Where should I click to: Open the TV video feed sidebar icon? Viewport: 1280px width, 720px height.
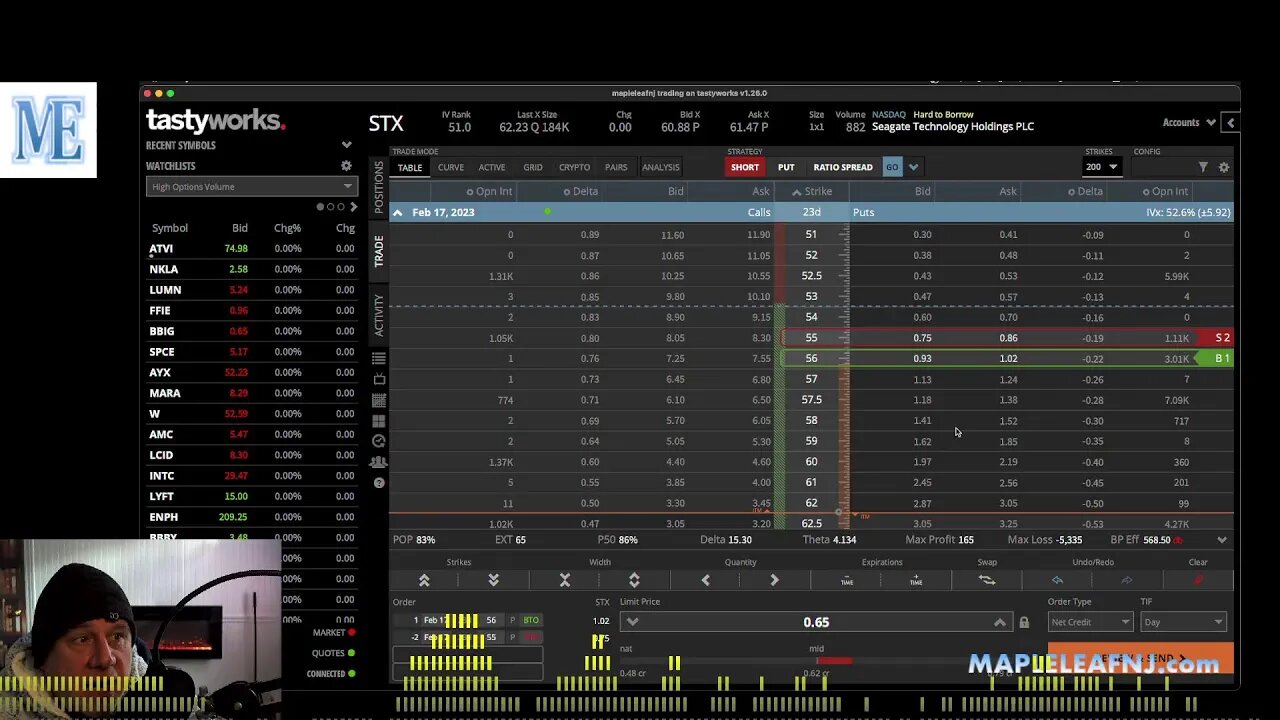(x=379, y=379)
